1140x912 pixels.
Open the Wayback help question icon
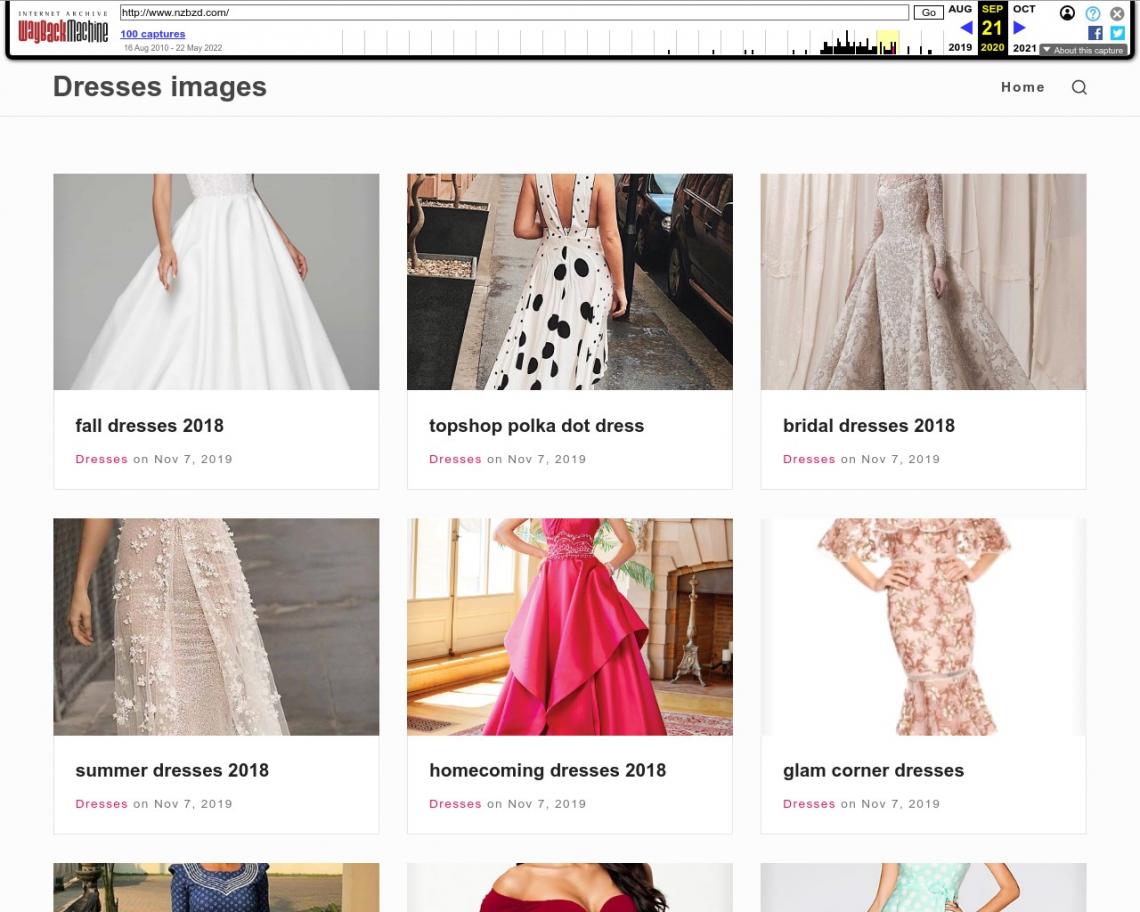coord(1093,13)
